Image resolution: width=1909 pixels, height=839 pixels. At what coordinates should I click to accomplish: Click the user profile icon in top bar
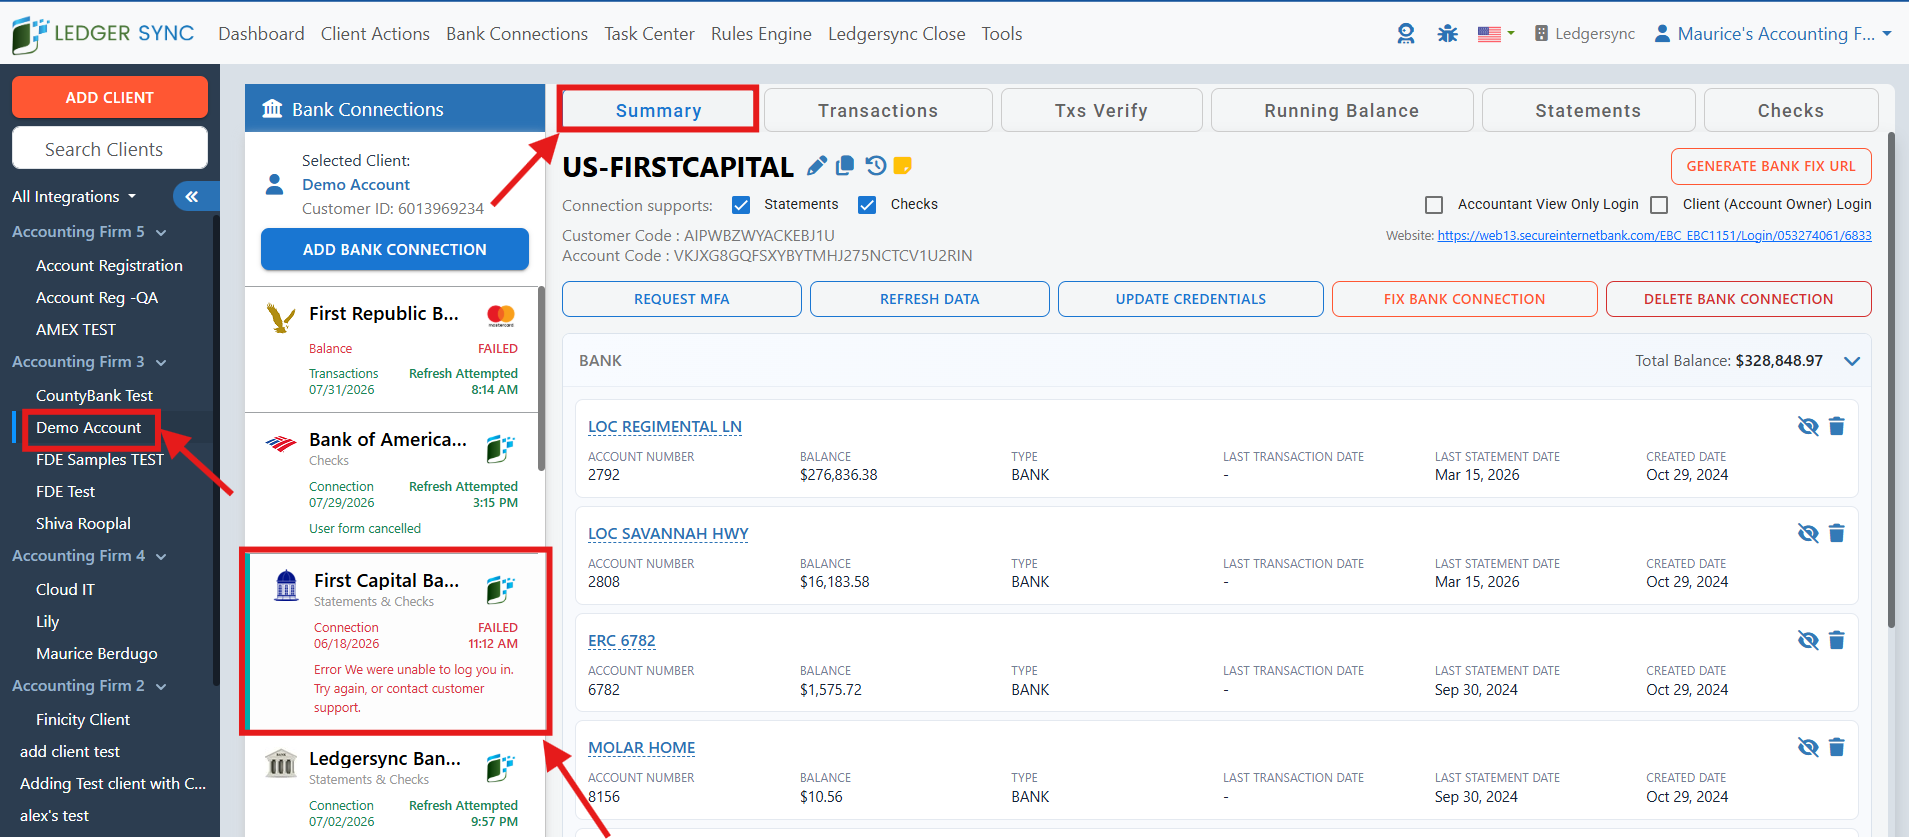coord(1662,34)
